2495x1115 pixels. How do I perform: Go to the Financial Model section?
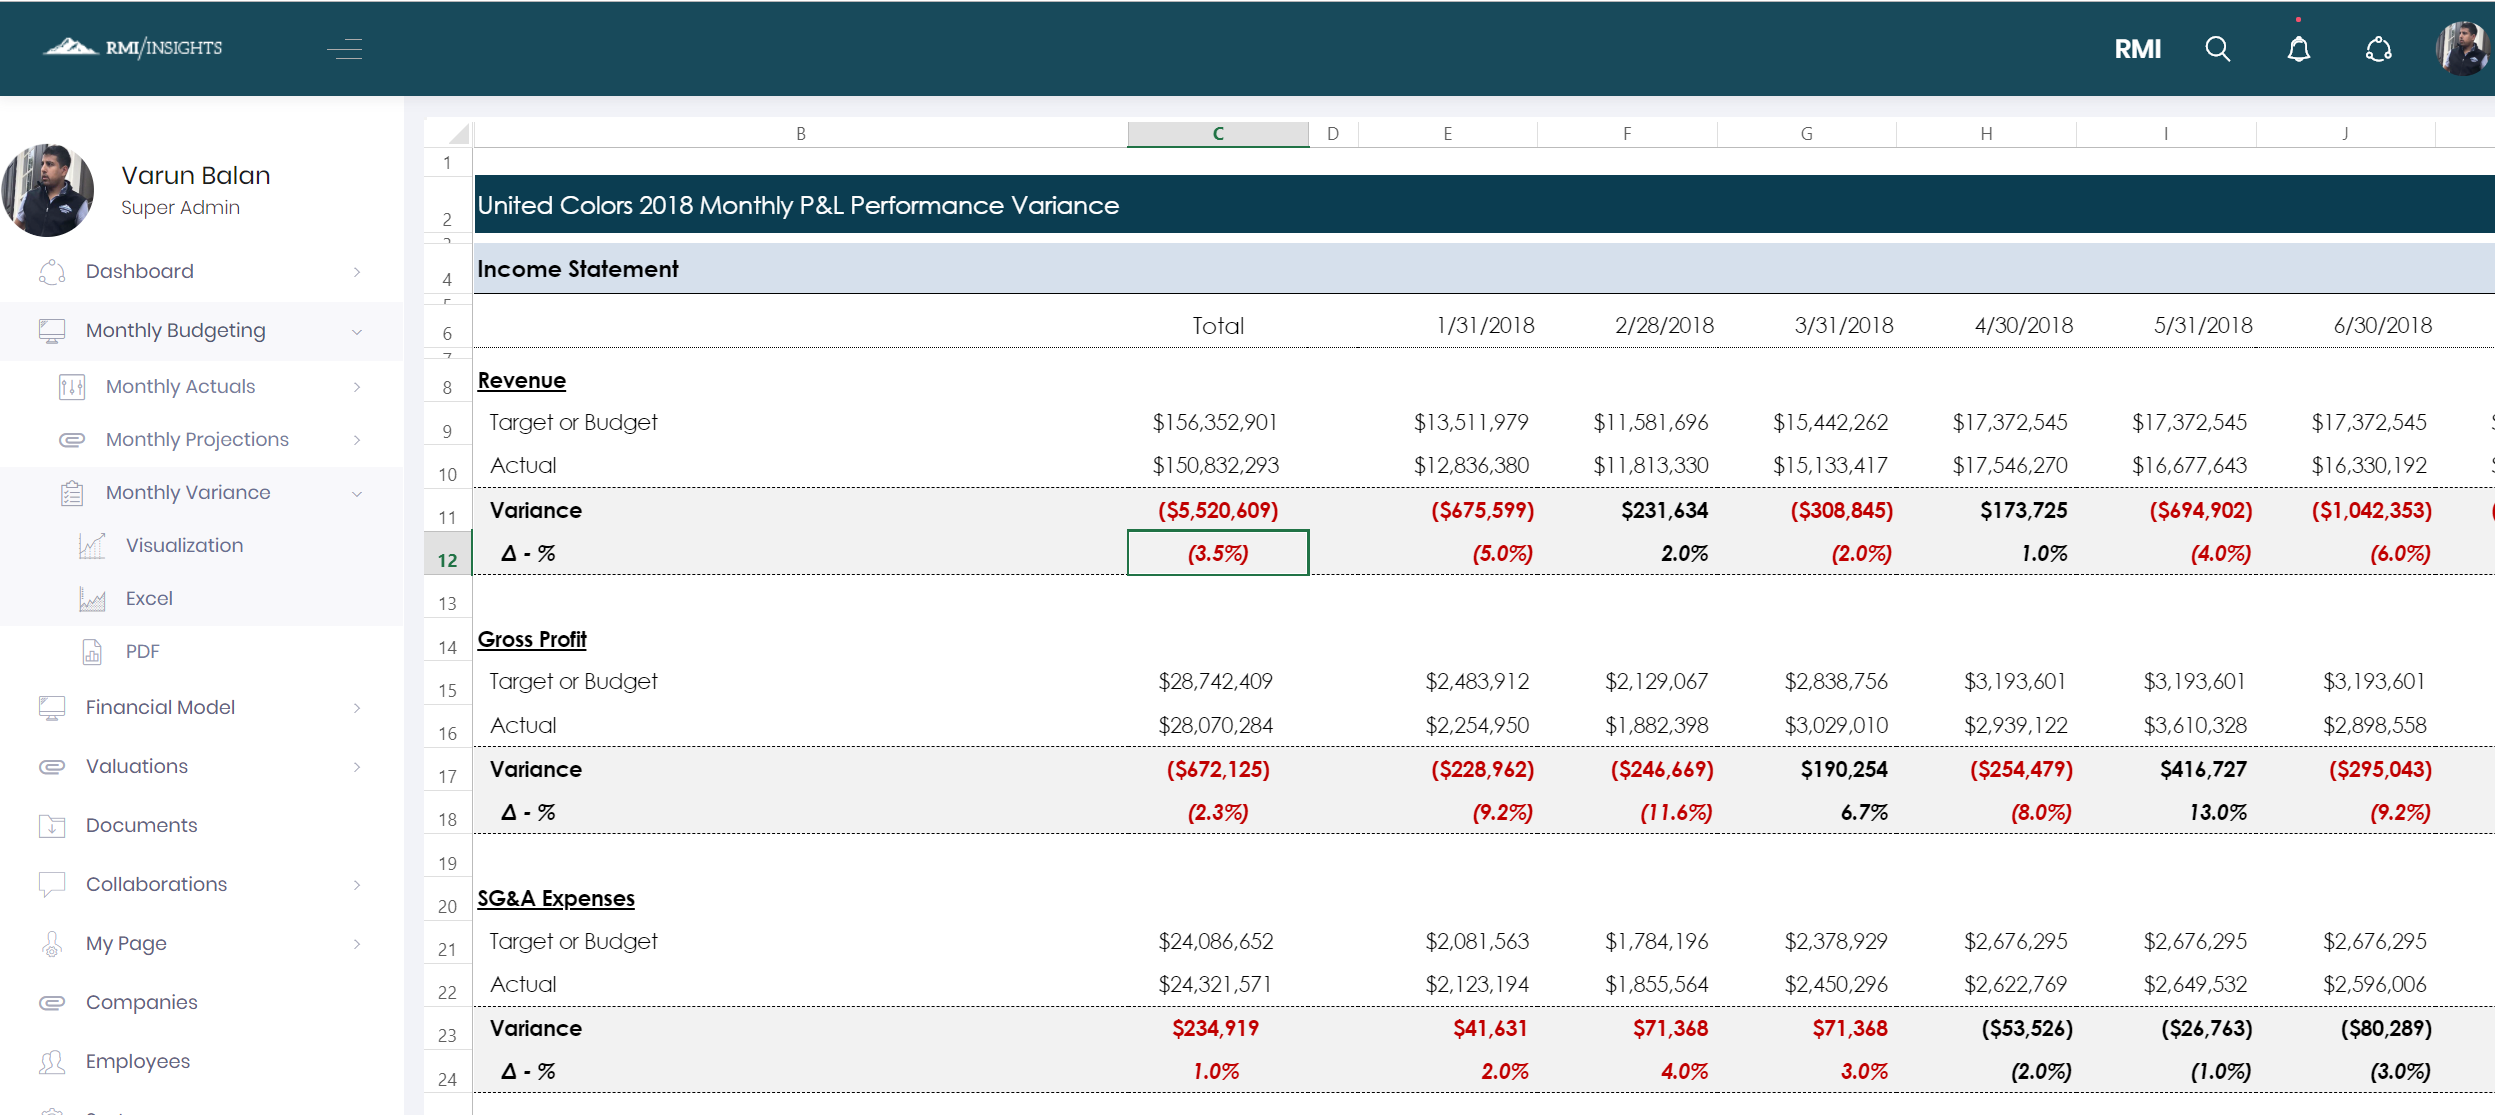161,708
